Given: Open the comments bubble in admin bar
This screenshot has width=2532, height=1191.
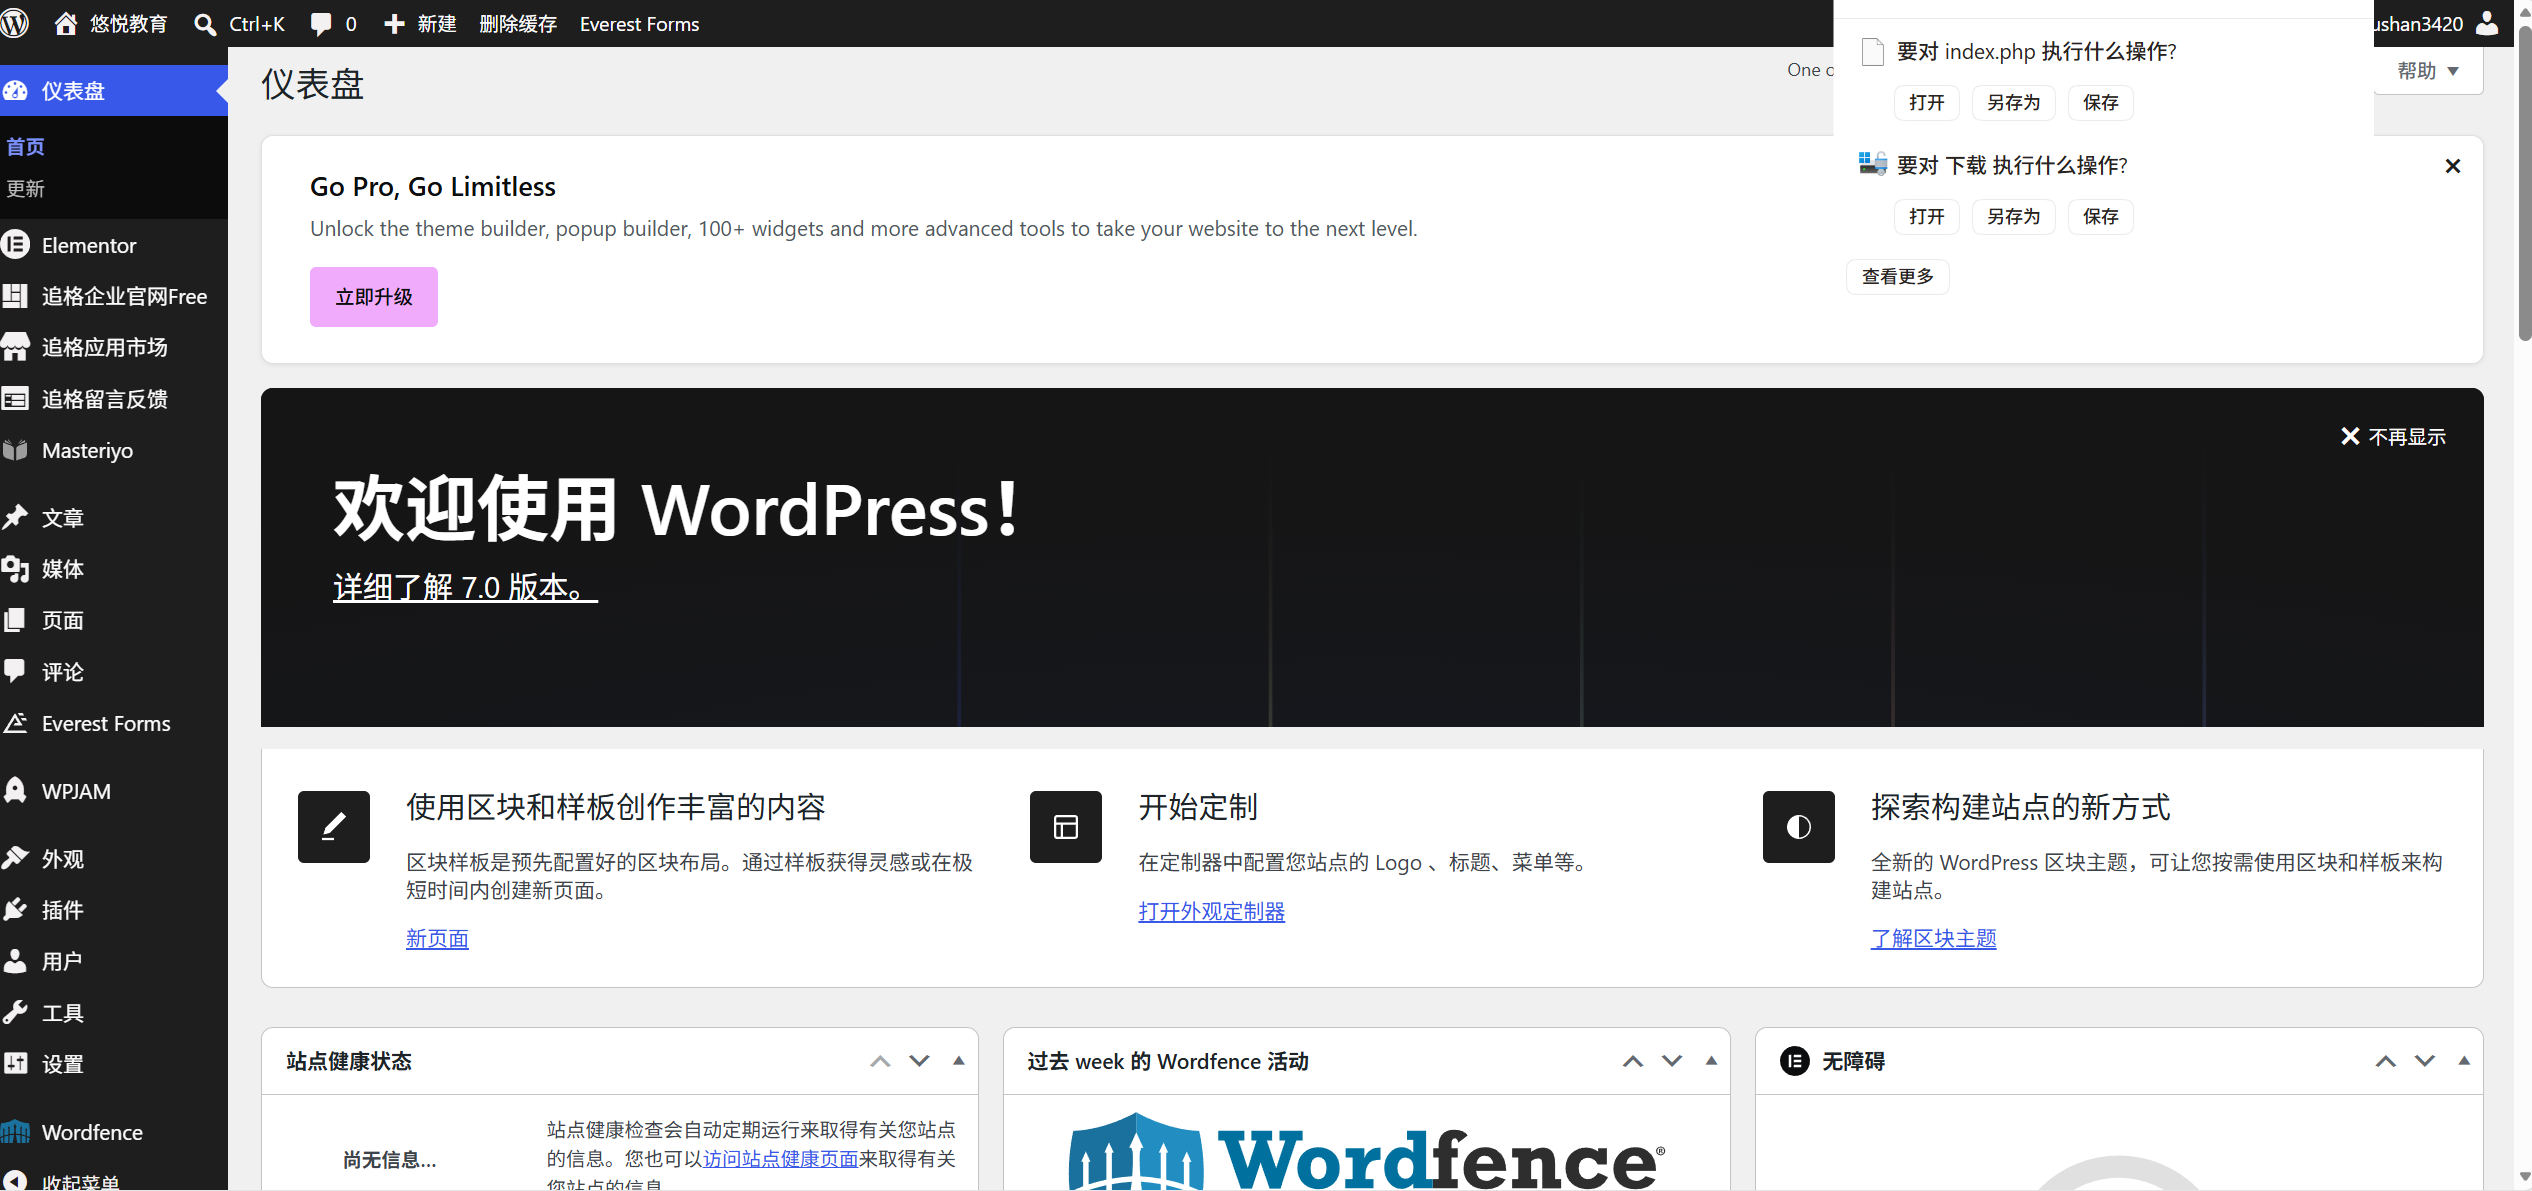Looking at the screenshot, I should point(321,24).
